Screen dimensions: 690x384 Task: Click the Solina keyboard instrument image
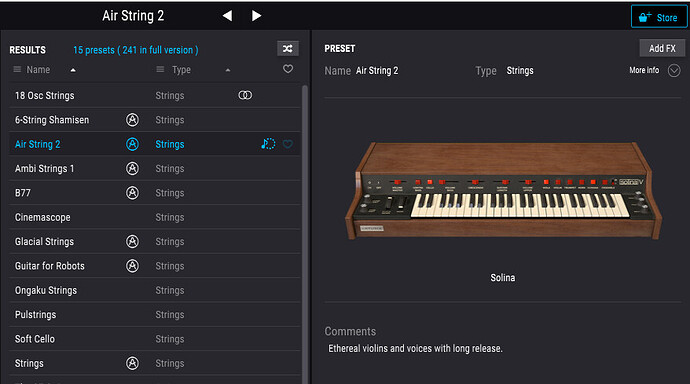pos(503,190)
